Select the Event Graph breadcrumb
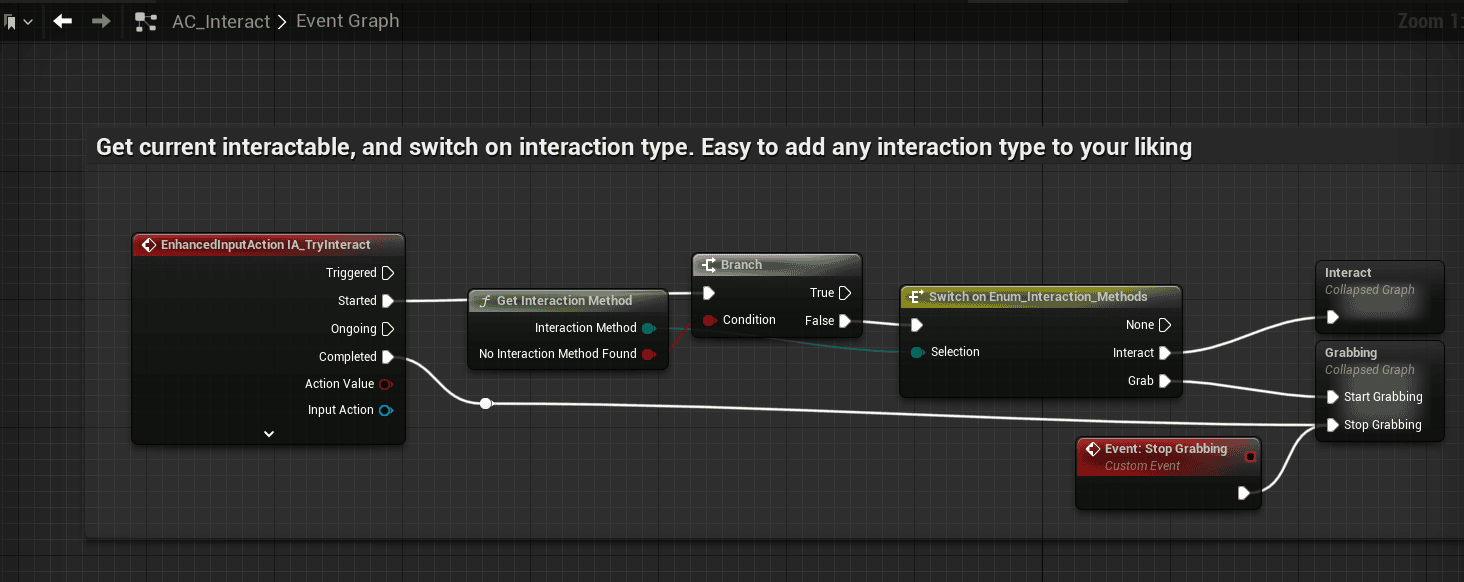Screen dimensions: 1464x582 coord(347,21)
